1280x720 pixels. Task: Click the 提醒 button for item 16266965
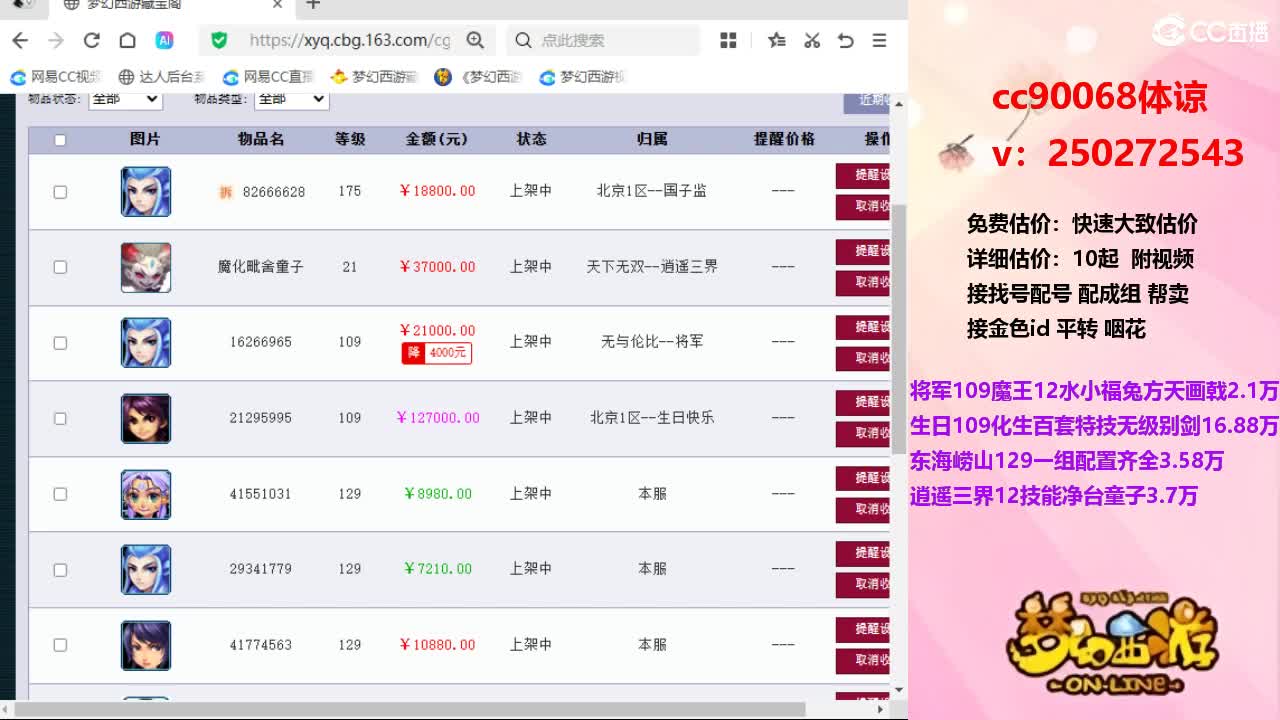[x=863, y=327]
